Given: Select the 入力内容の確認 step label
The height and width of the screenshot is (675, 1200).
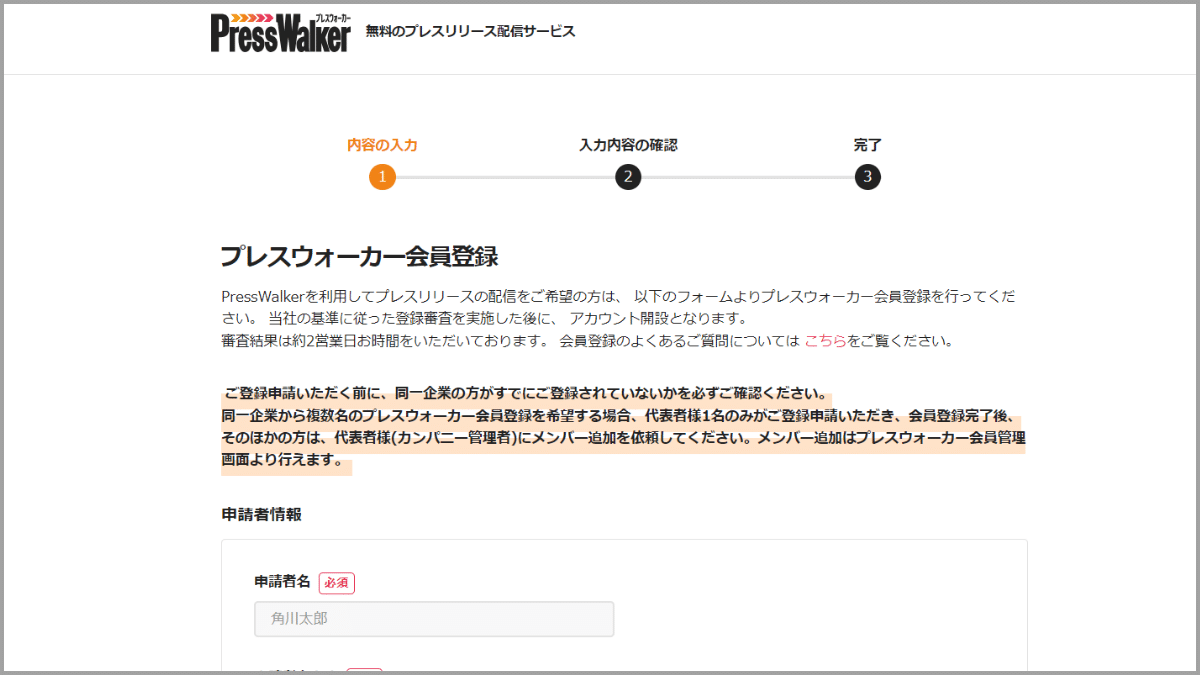Looking at the screenshot, I should 628,144.
